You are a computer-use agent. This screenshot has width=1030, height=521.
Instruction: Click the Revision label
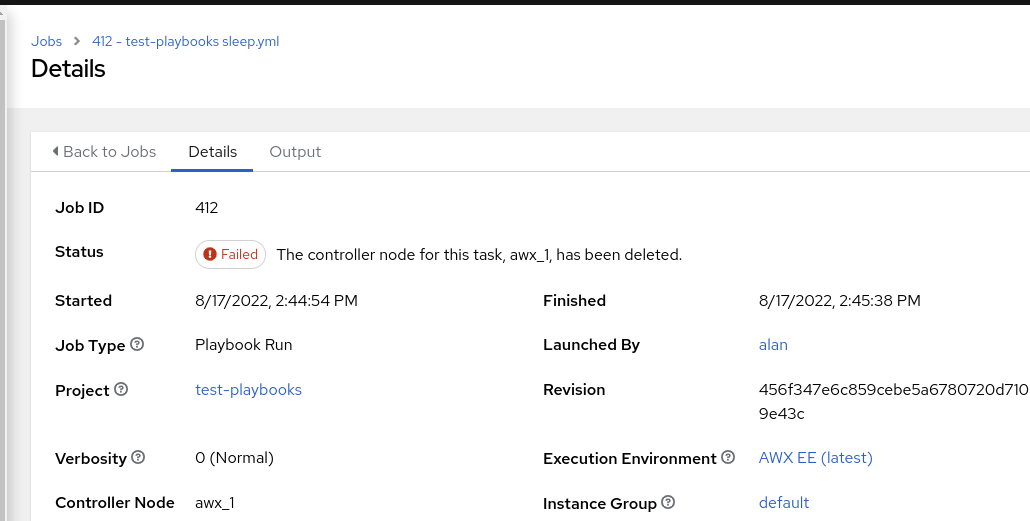click(574, 390)
